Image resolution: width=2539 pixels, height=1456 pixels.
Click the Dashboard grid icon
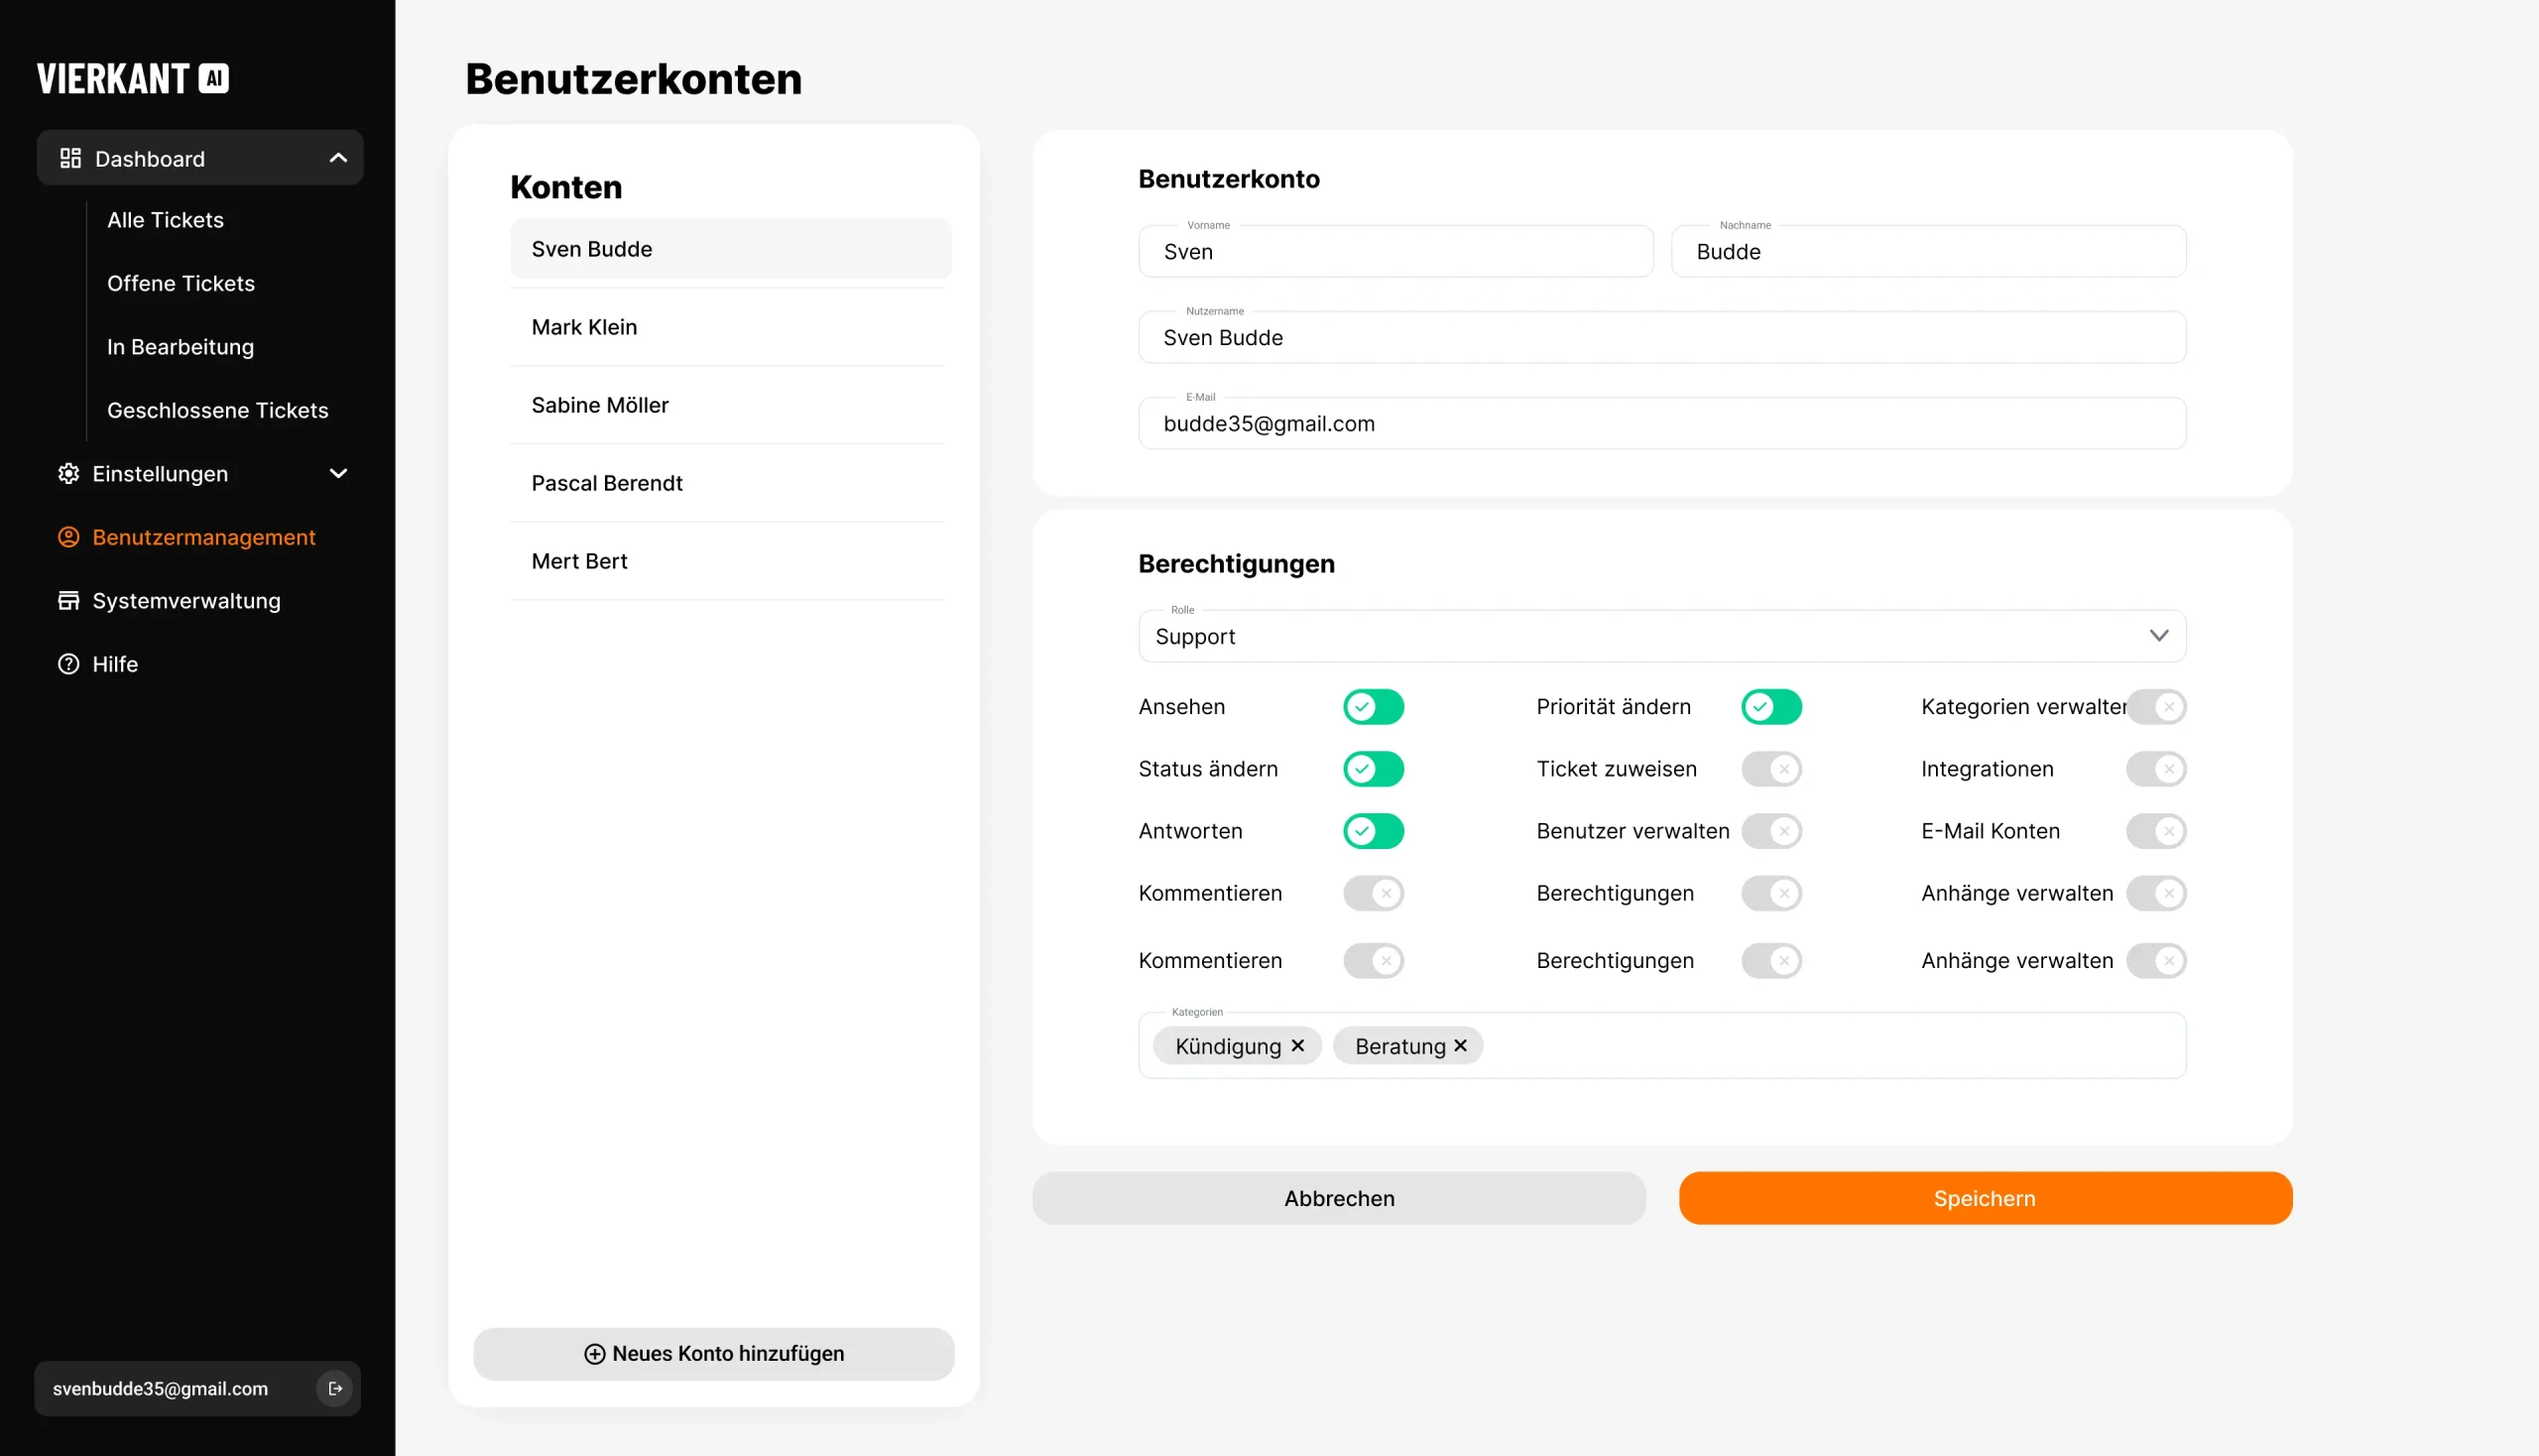pyautogui.click(x=70, y=158)
